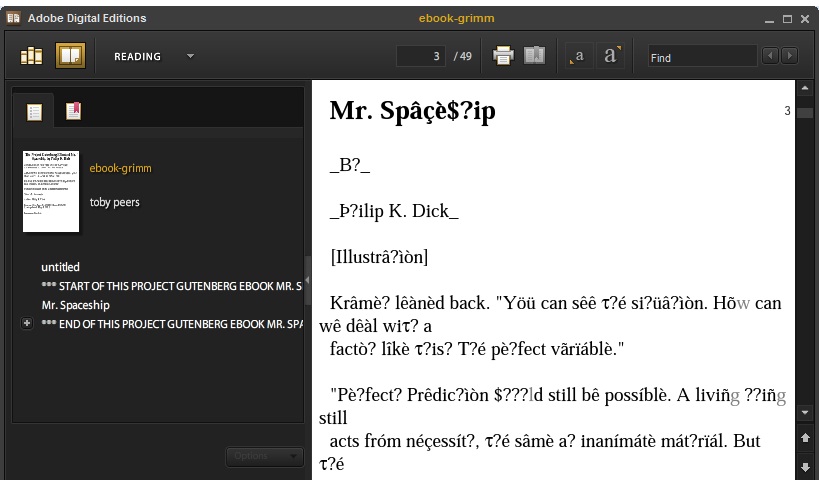Jump to END OF THIS PROJECT GUTENBERG entry
The width and height of the screenshot is (819, 480).
(x=172, y=324)
